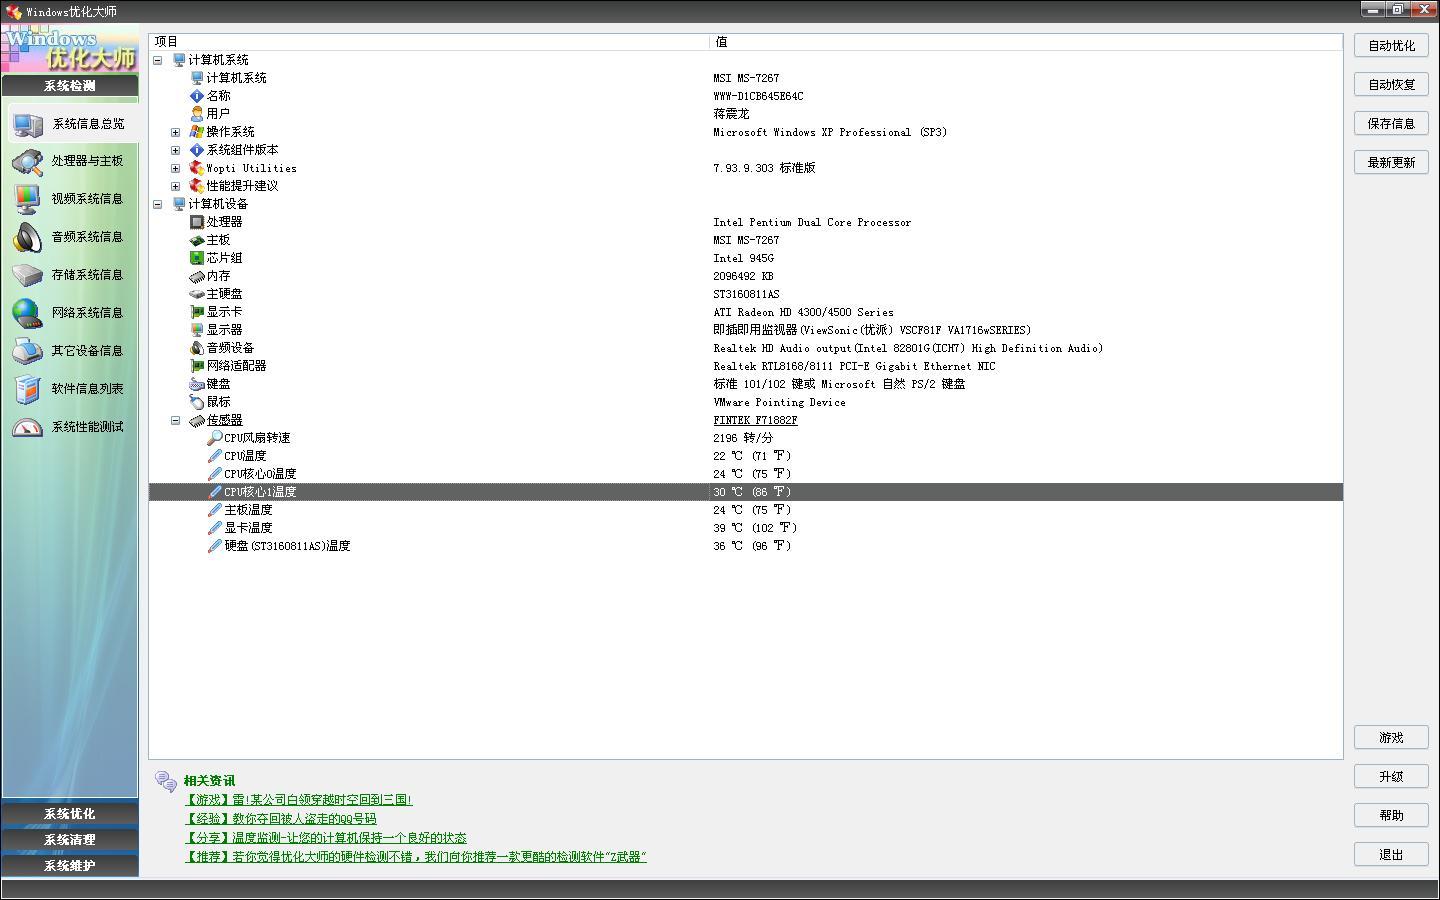This screenshot has height=900, width=1440.
Task: Switch to the 系统优化 section tab
Action: point(70,814)
